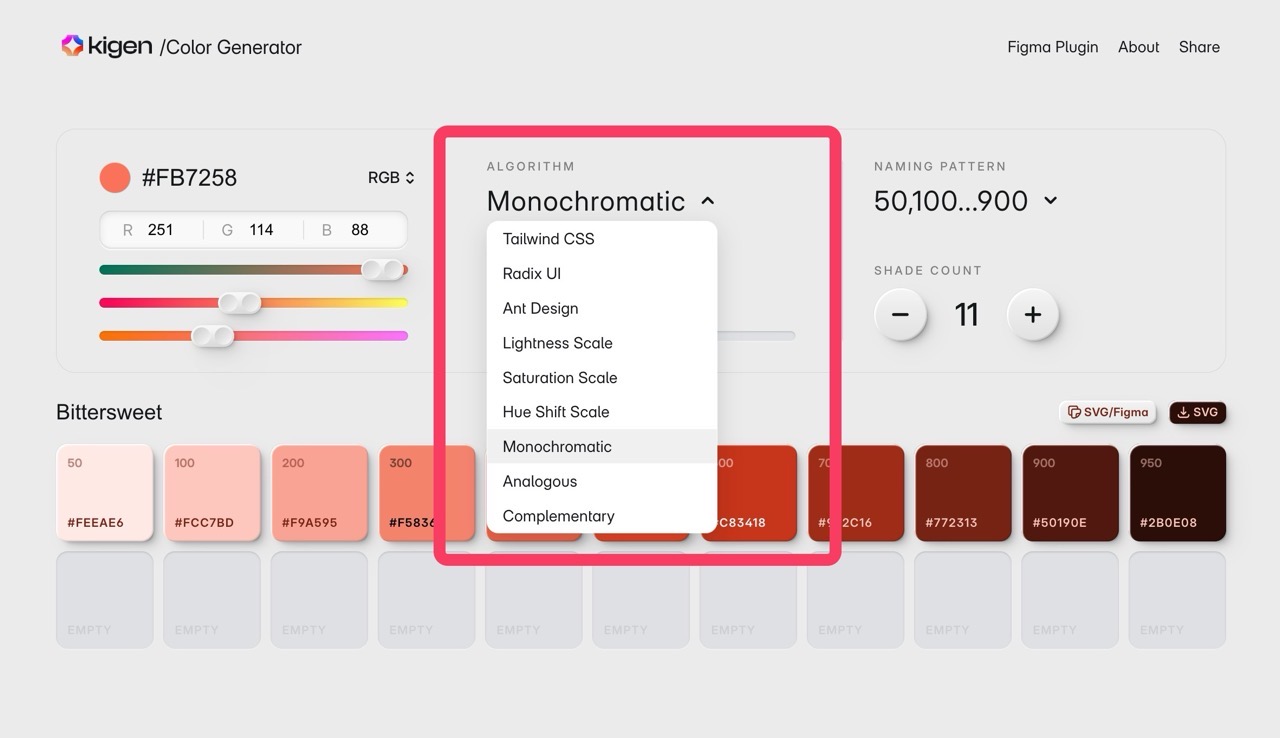Click the plus button for shade count
Screen dimensions: 1280x738
click(x=1032, y=315)
